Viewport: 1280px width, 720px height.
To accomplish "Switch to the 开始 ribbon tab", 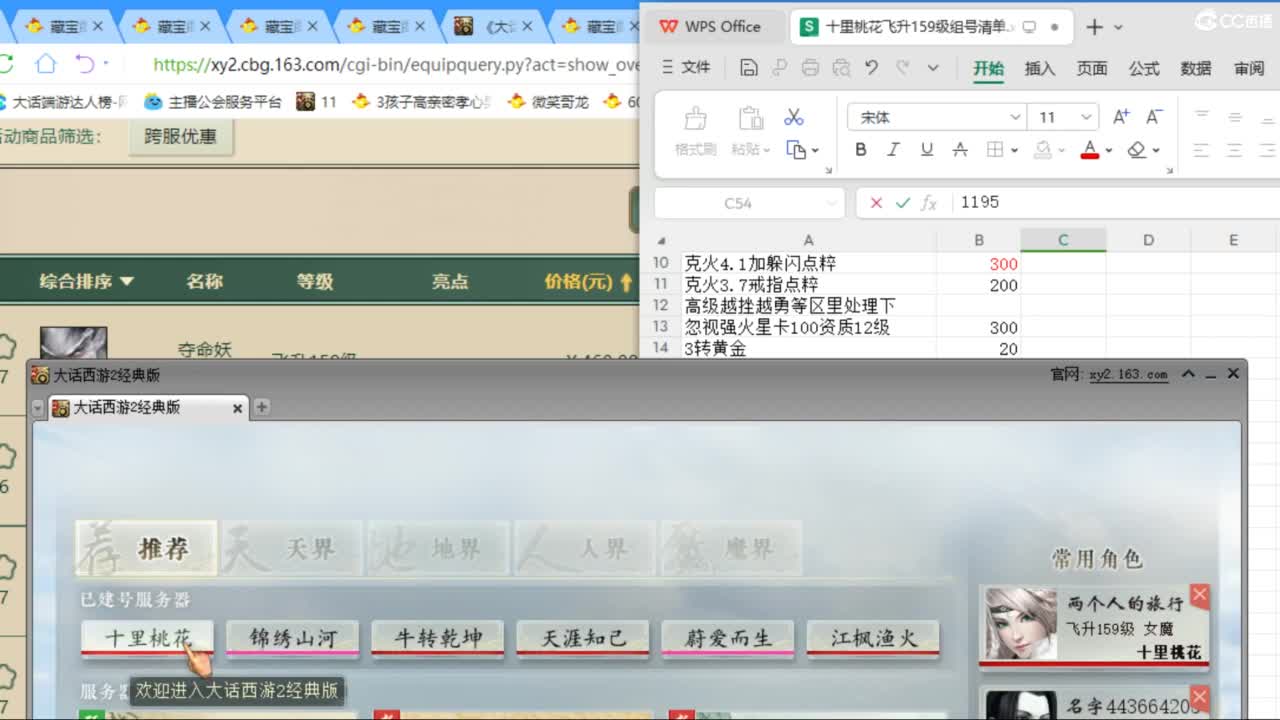I will coord(988,68).
